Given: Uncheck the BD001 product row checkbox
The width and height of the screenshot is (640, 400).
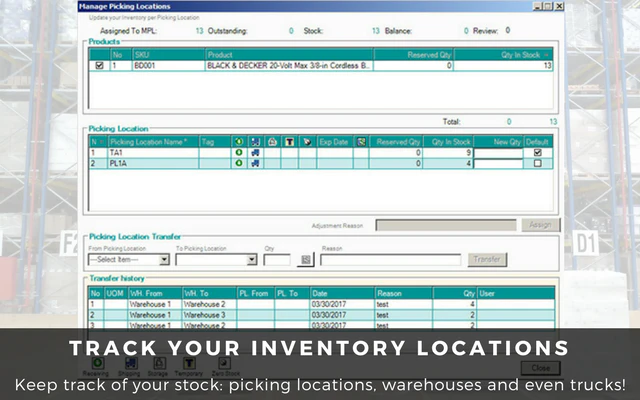Looking at the screenshot, I should (x=99, y=65).
